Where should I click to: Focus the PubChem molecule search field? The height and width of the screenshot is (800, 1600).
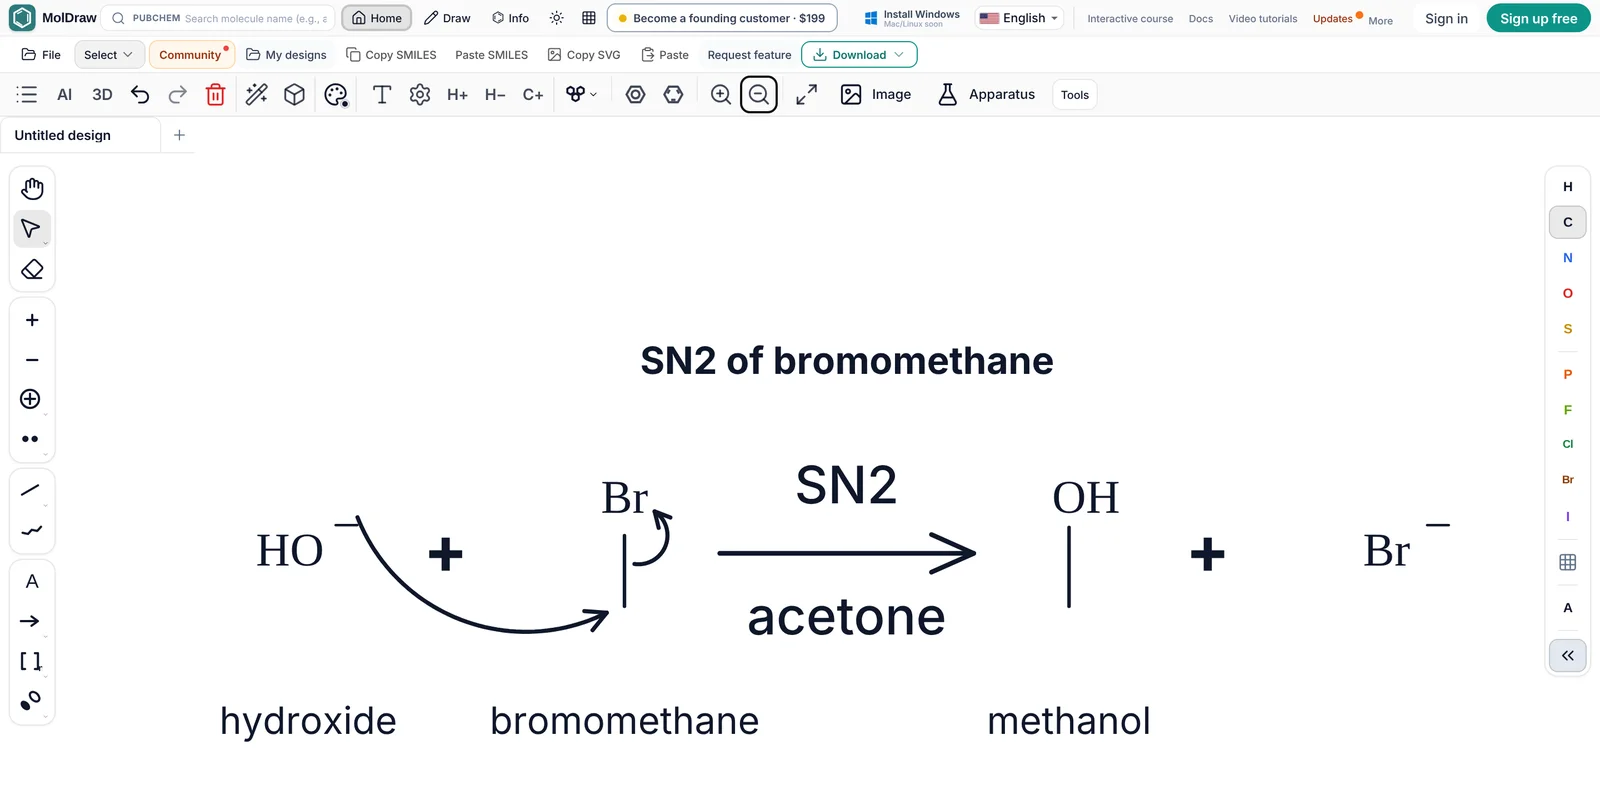(x=219, y=18)
